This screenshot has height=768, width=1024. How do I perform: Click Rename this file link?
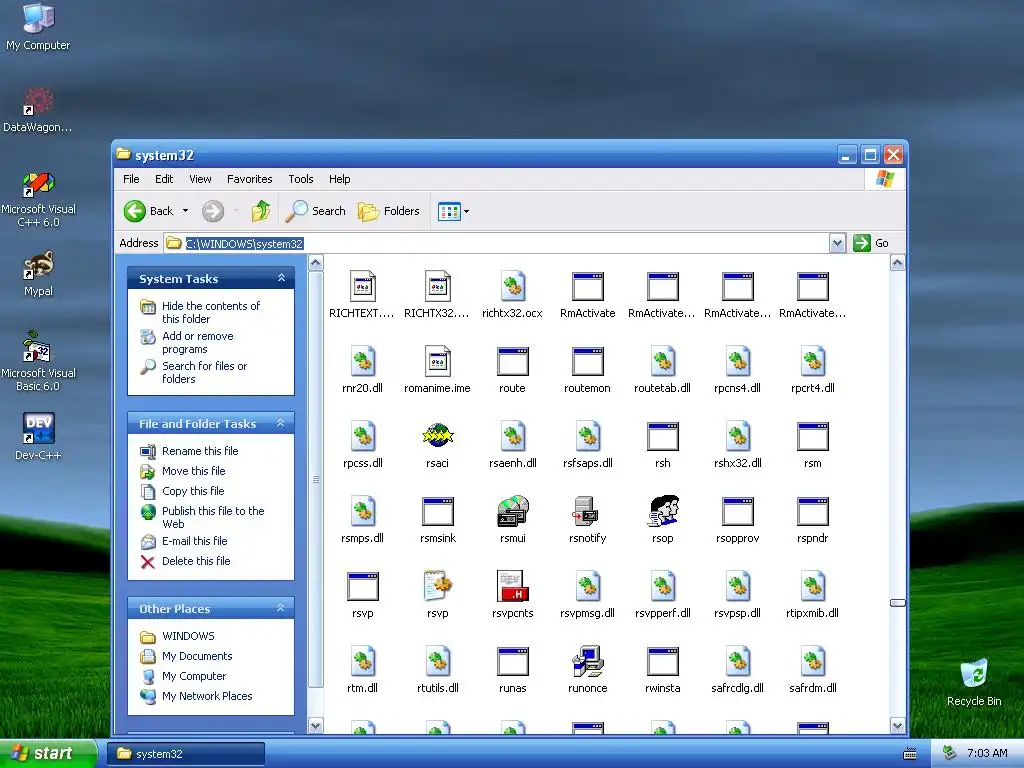point(200,451)
